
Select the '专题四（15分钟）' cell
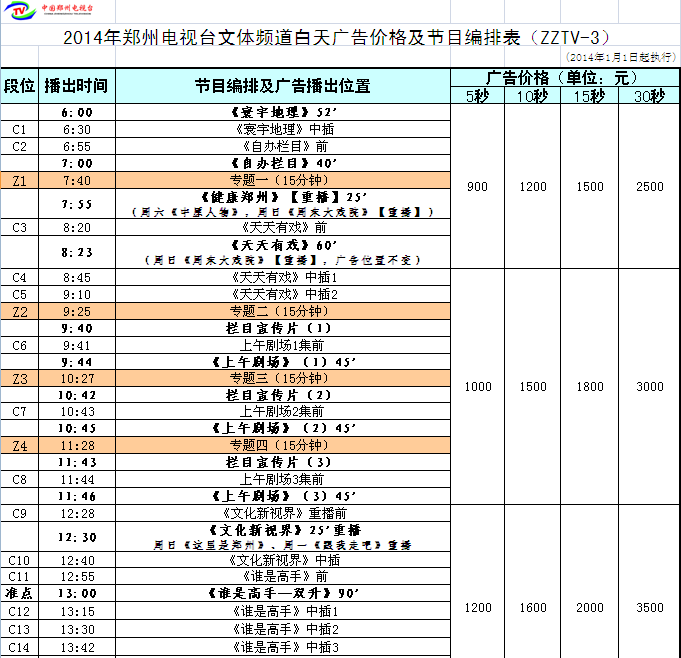coord(283,446)
